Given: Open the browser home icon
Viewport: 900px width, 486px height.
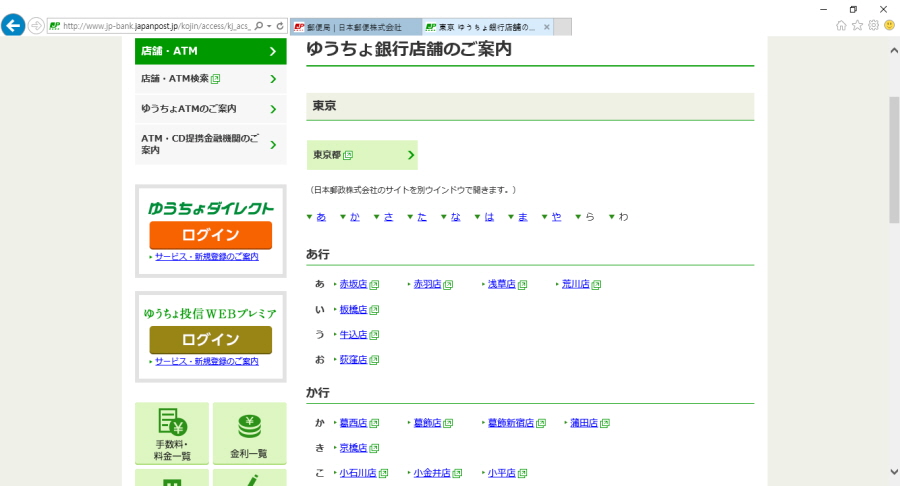Looking at the screenshot, I should tap(841, 25).
